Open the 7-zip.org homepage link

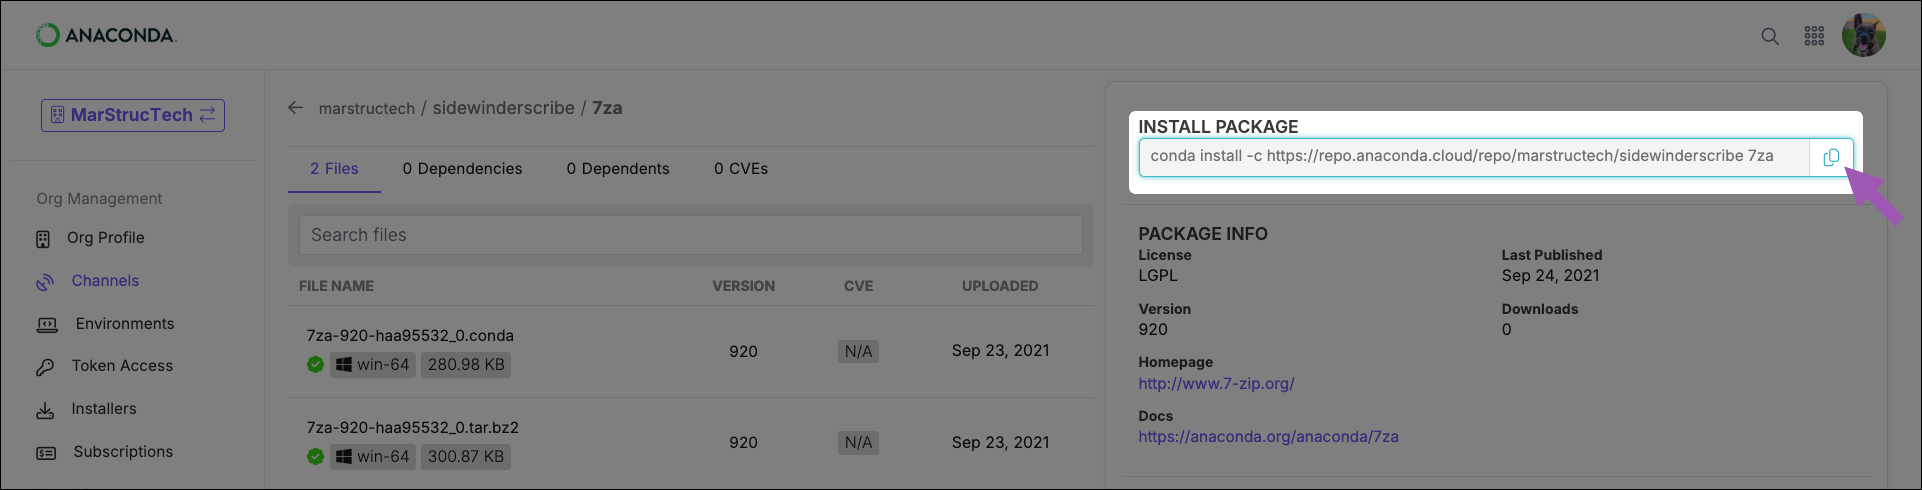tap(1216, 383)
